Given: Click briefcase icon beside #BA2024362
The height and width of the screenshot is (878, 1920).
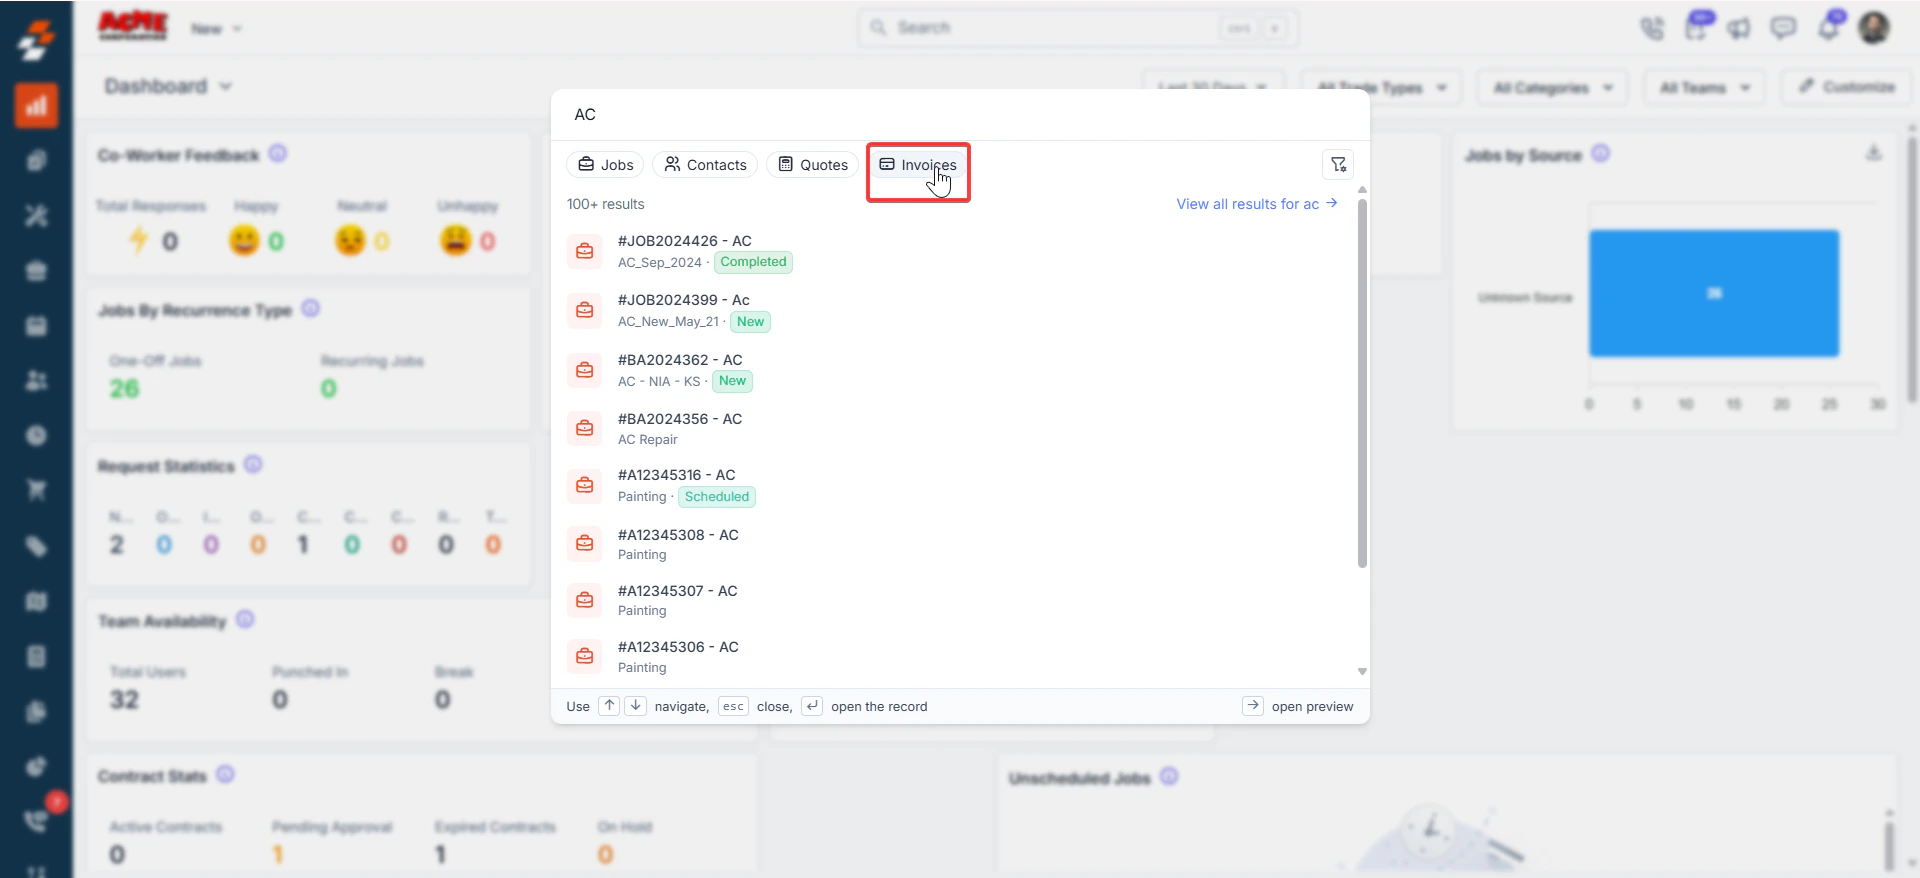Looking at the screenshot, I should tap(585, 370).
